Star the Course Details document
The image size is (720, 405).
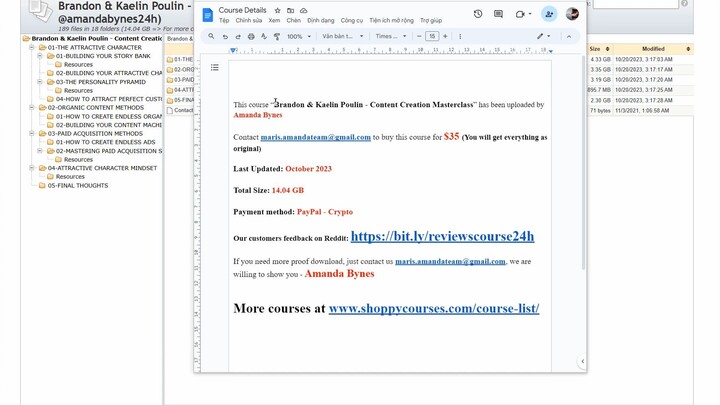click(275, 10)
